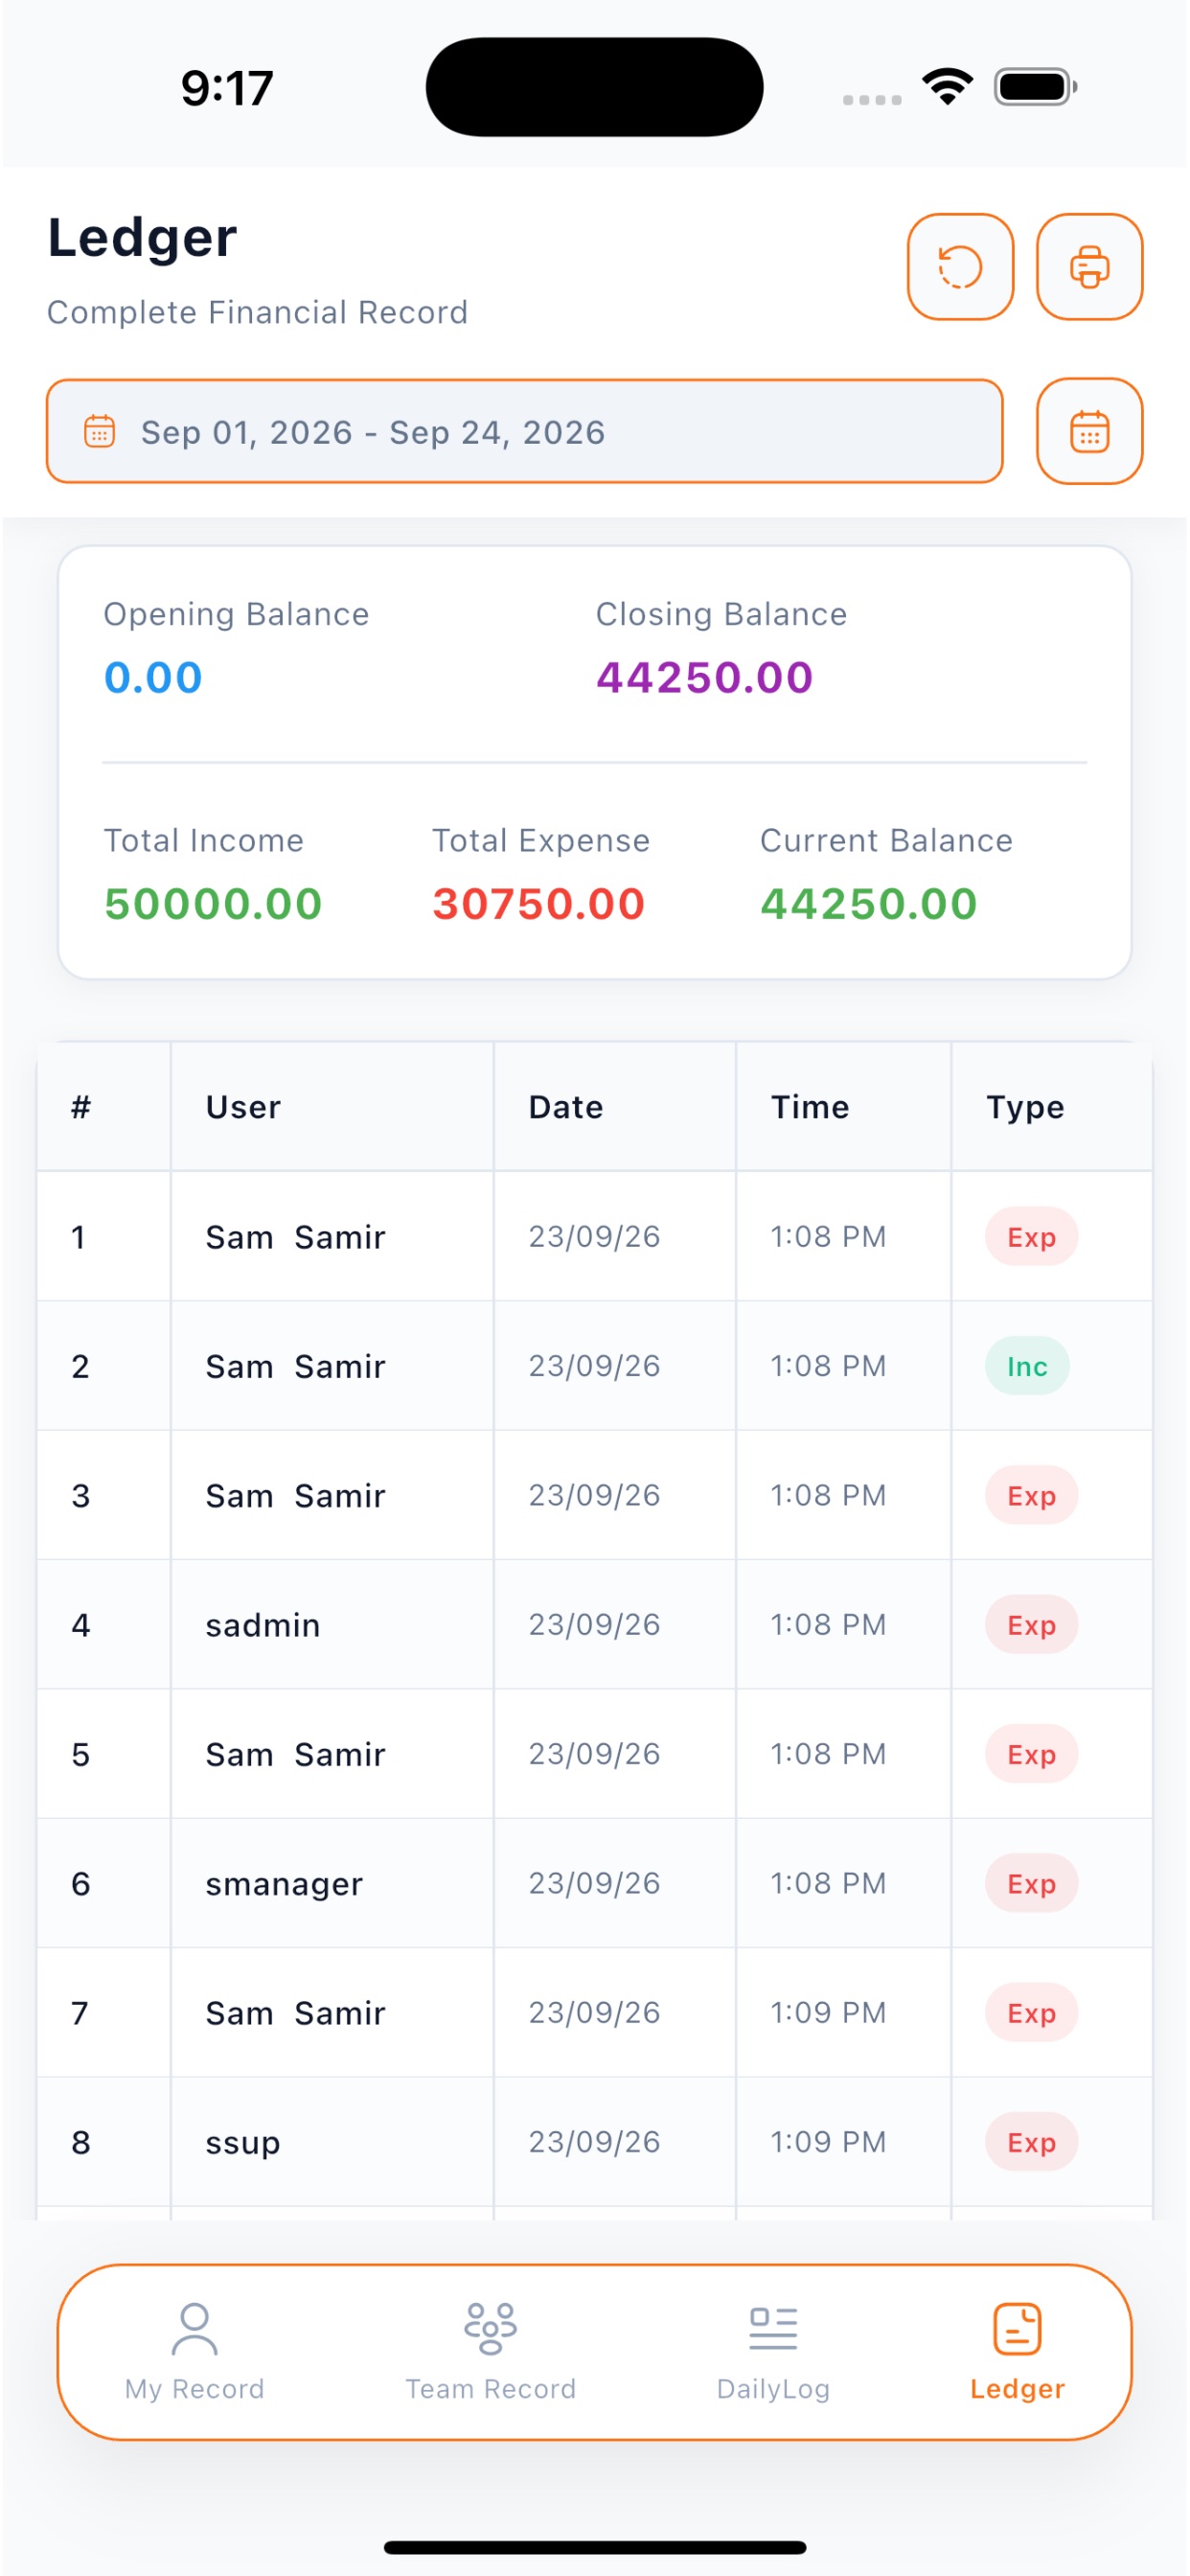Tap the home indicator bar
This screenshot has width=1190, height=2576.
tap(595, 2547)
